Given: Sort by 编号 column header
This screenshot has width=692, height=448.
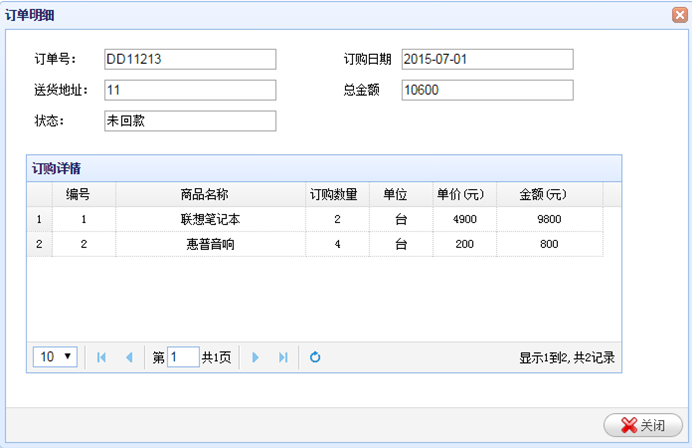Looking at the screenshot, I should (84, 194).
